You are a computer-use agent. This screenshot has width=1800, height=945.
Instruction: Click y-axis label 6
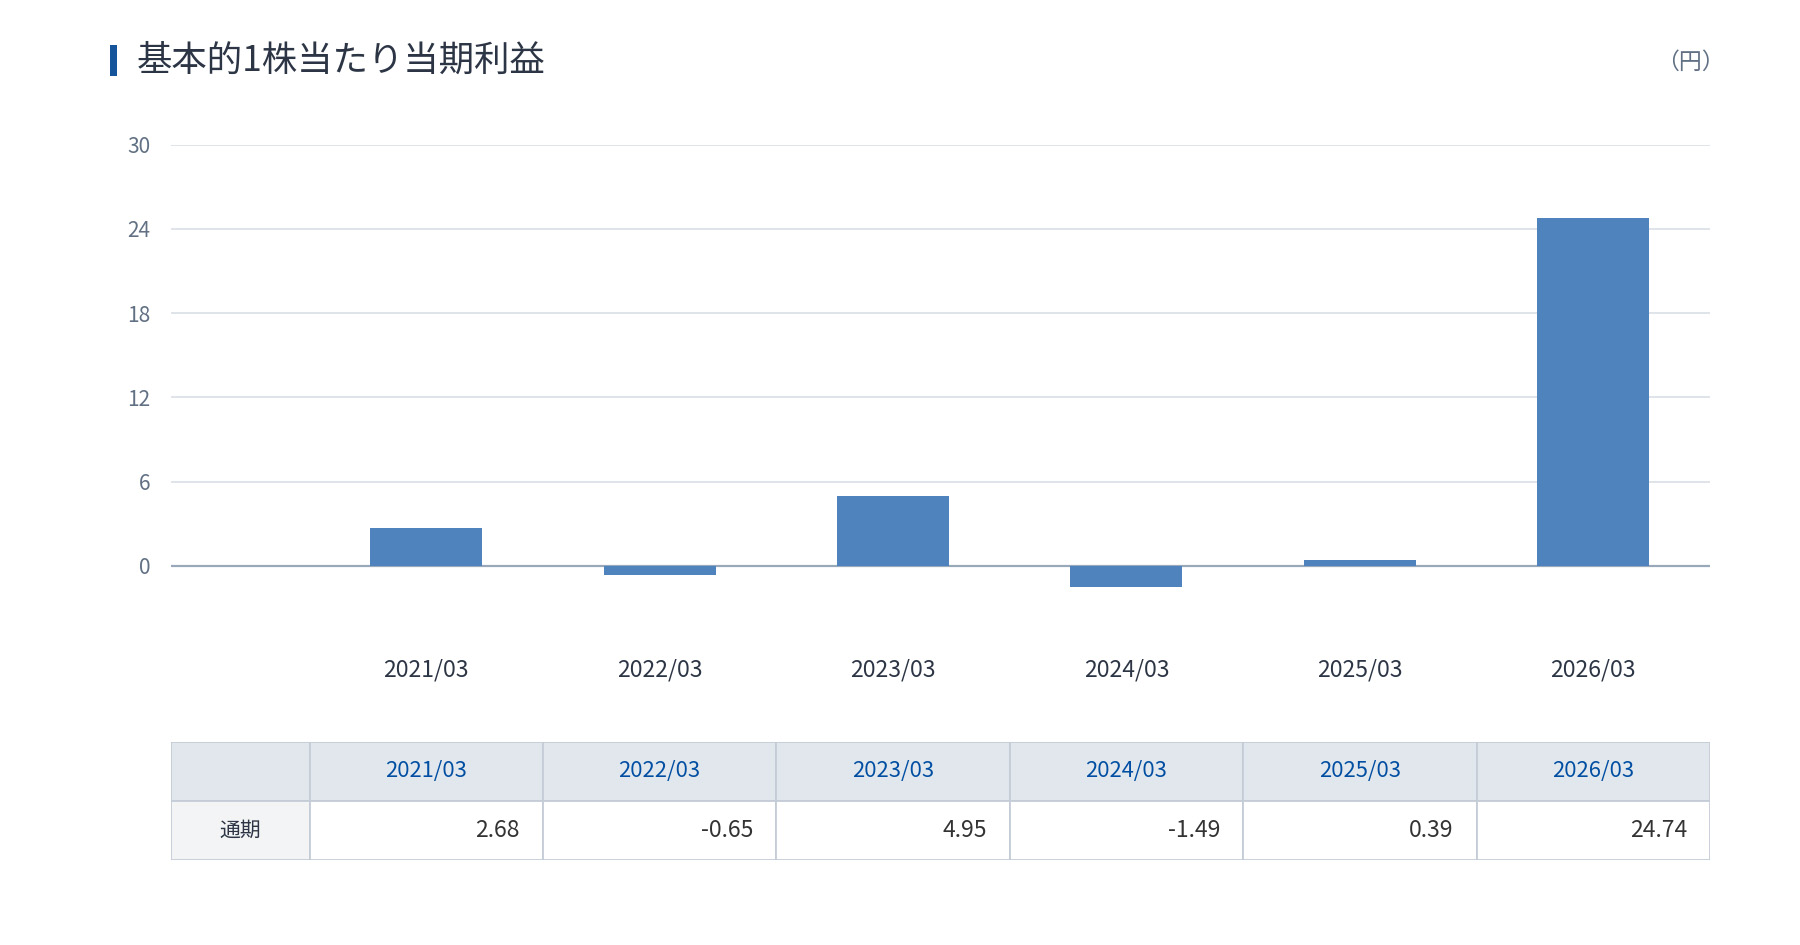coord(144,482)
